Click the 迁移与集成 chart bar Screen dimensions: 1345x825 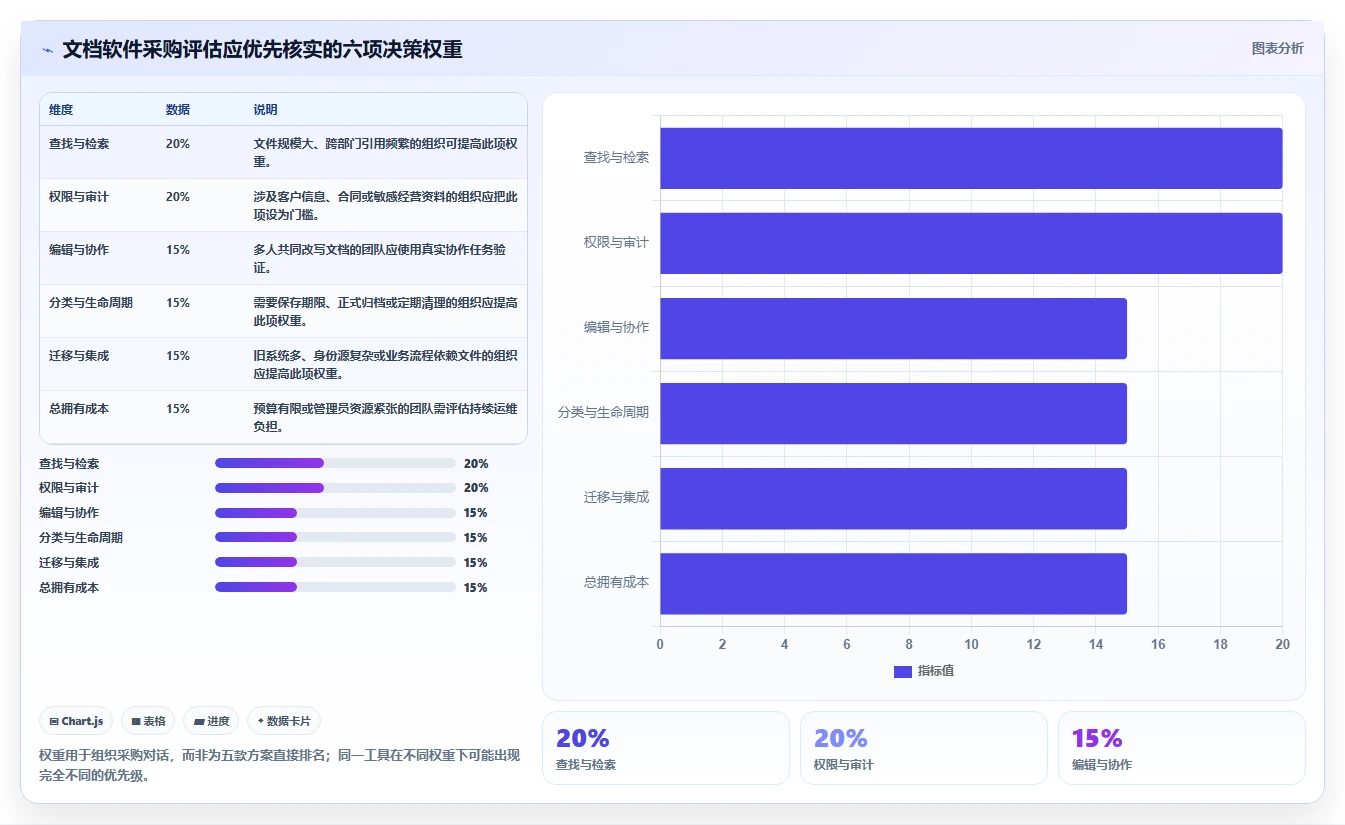[x=893, y=498]
